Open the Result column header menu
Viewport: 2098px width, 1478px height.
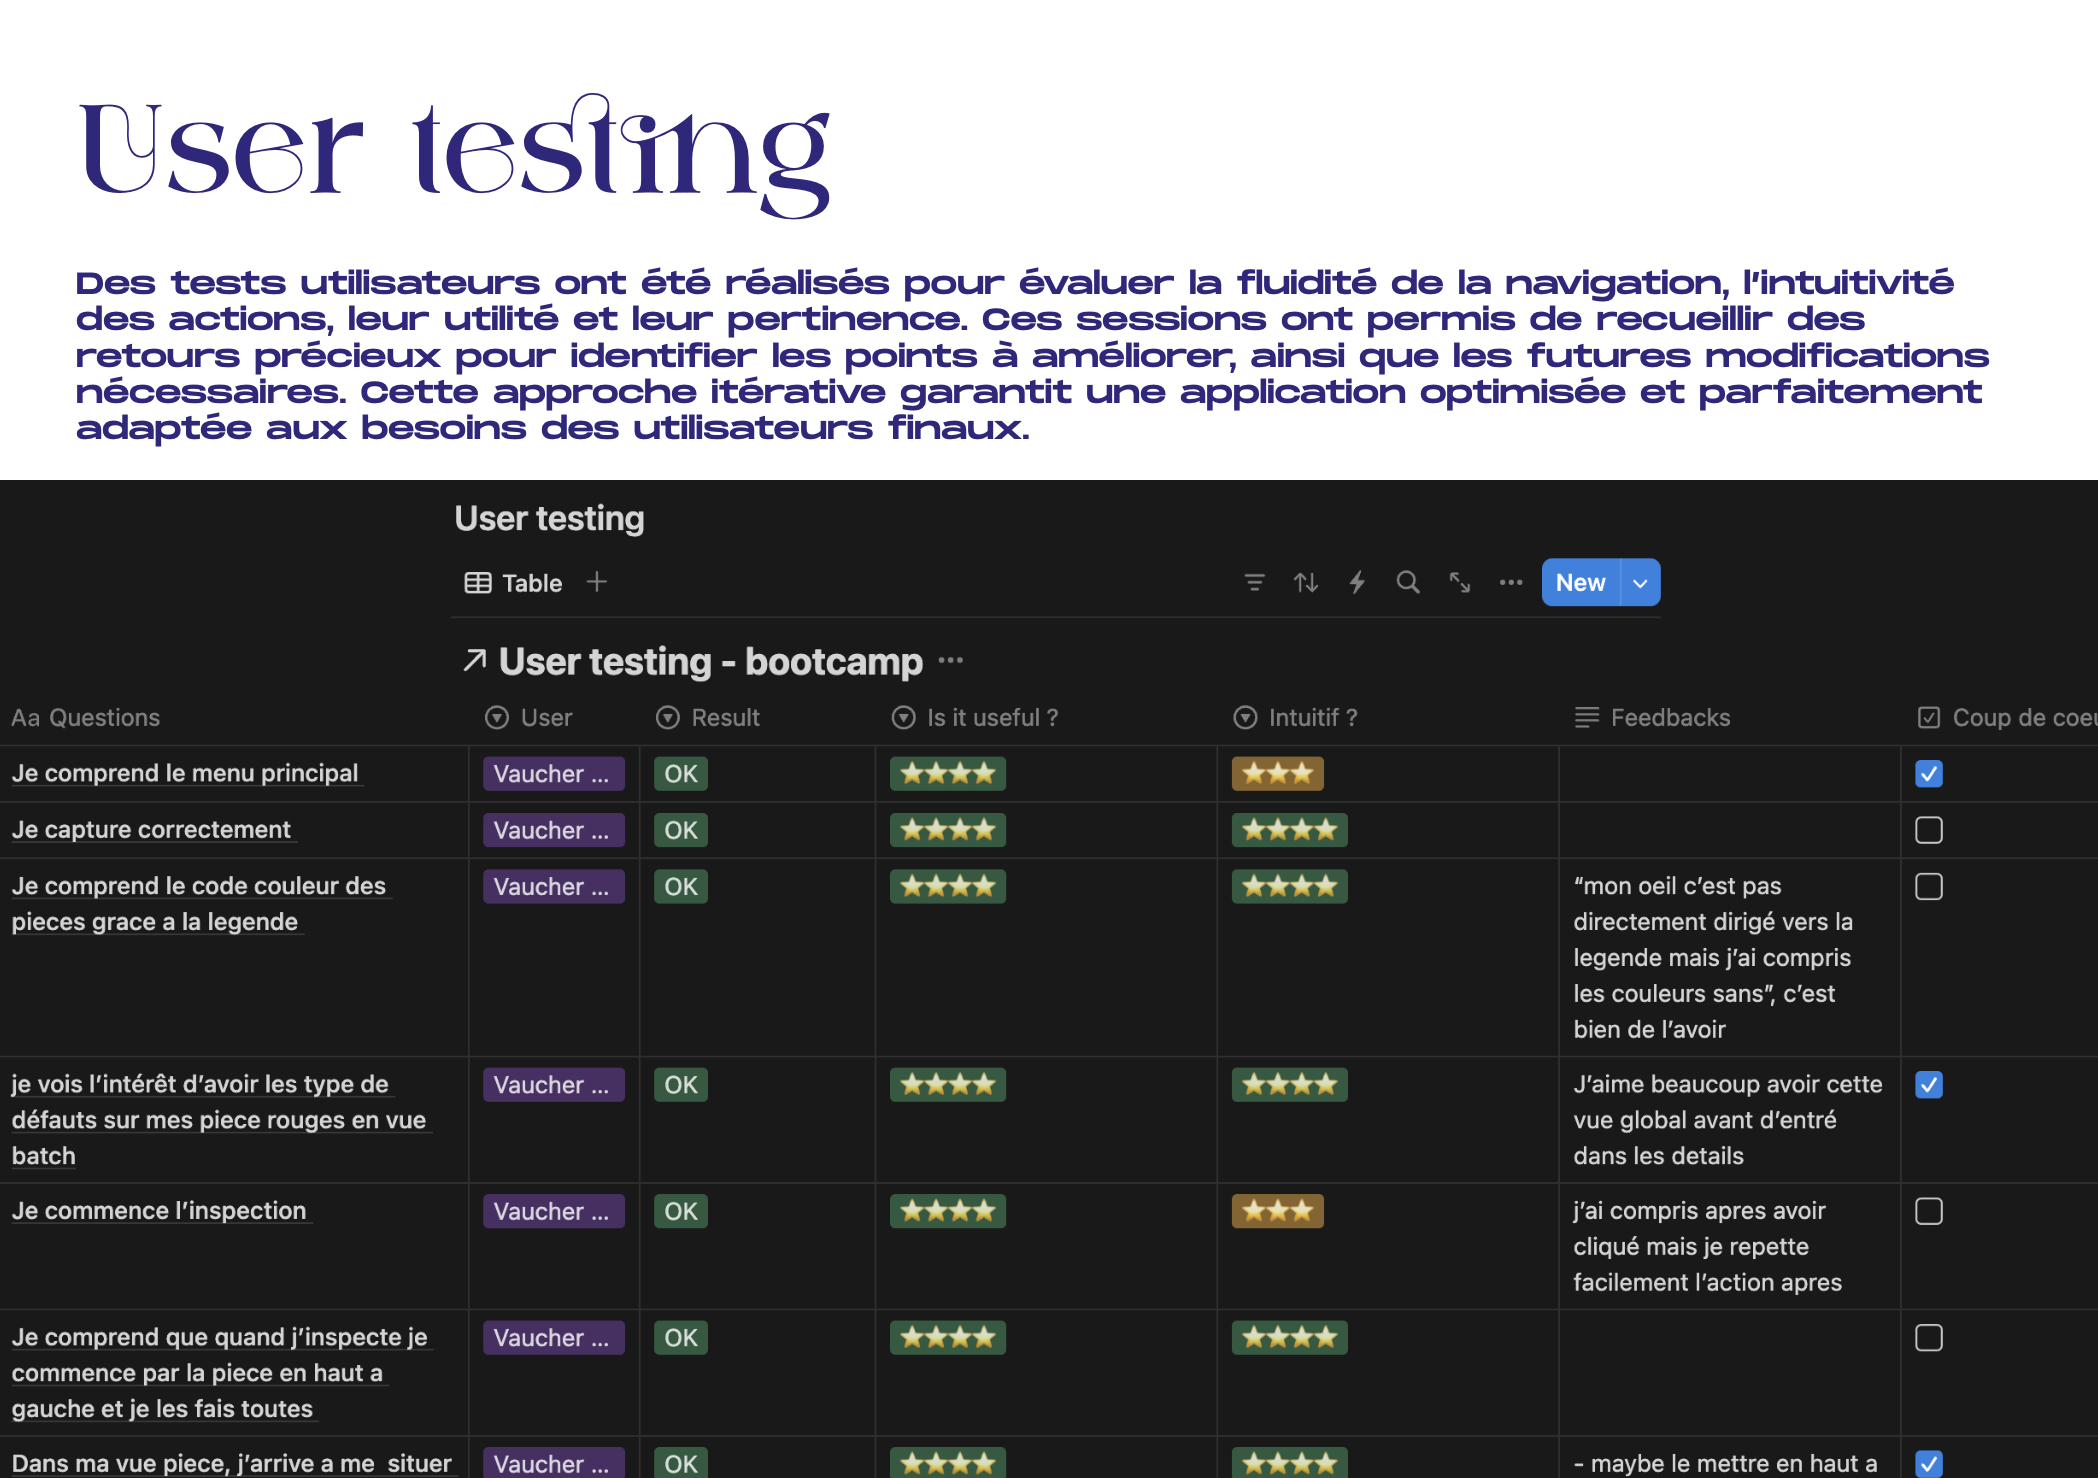click(708, 718)
